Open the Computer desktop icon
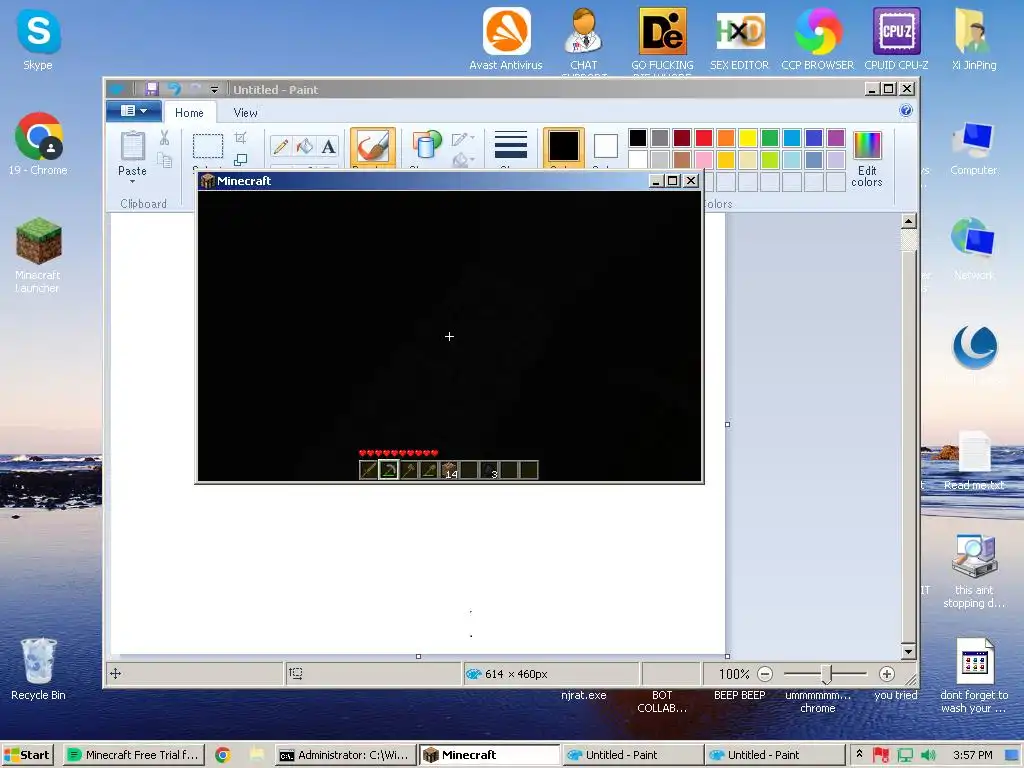 pyautogui.click(x=974, y=149)
